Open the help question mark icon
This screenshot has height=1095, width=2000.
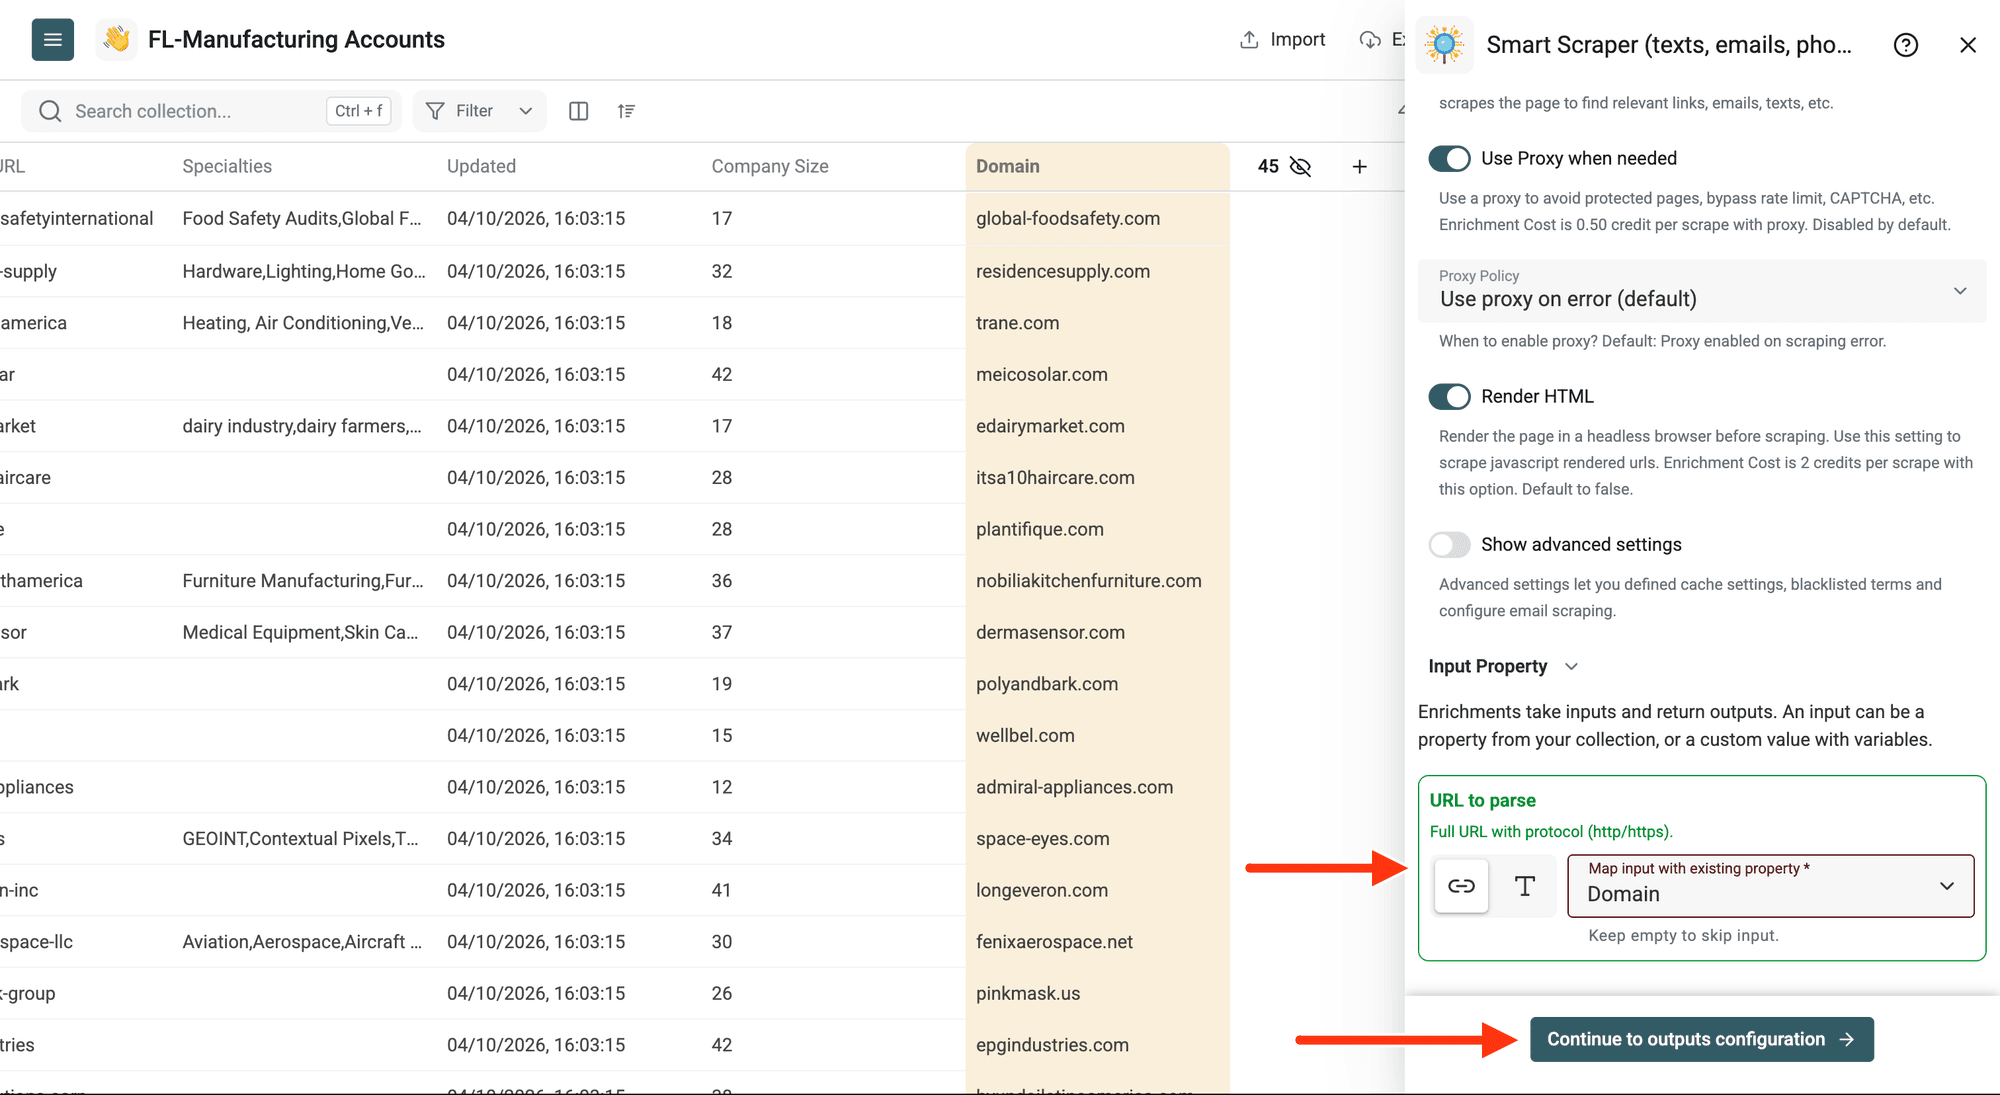point(1906,45)
